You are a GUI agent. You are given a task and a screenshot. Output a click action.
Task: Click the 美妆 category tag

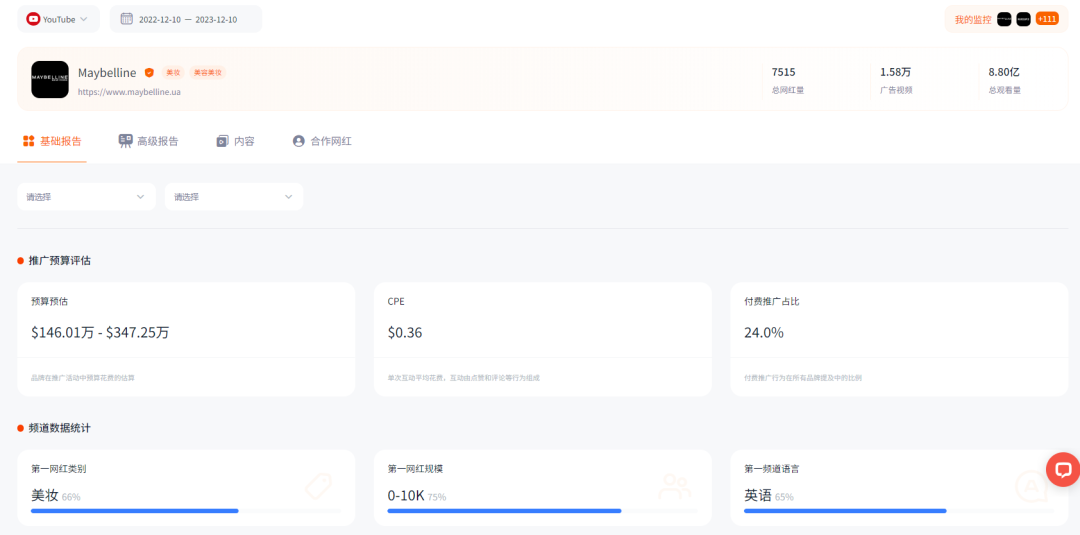(173, 72)
